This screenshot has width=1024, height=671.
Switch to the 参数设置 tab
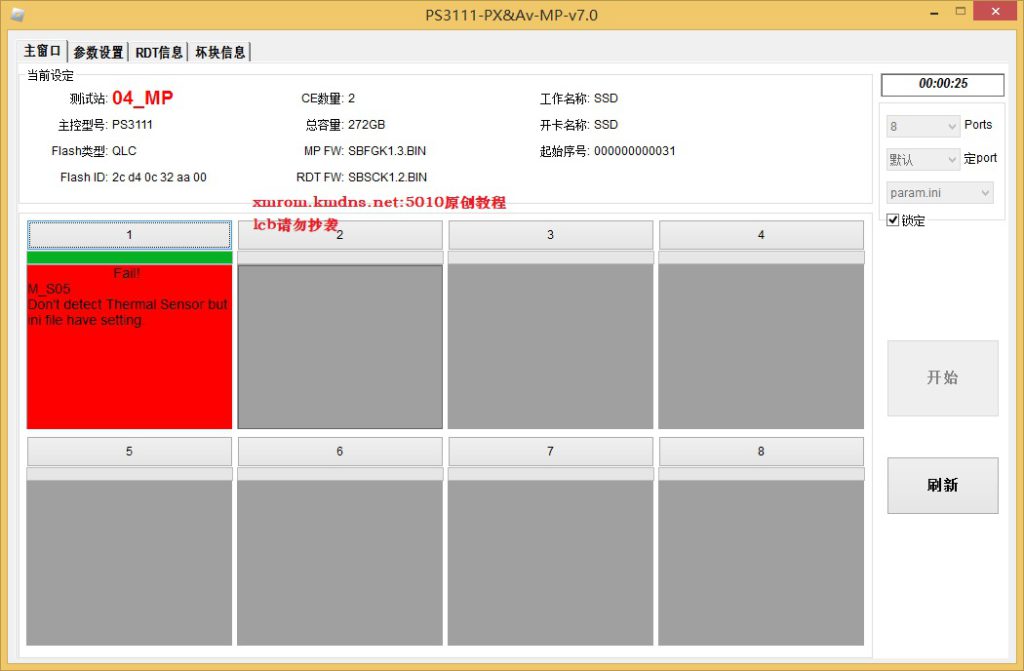click(x=98, y=52)
